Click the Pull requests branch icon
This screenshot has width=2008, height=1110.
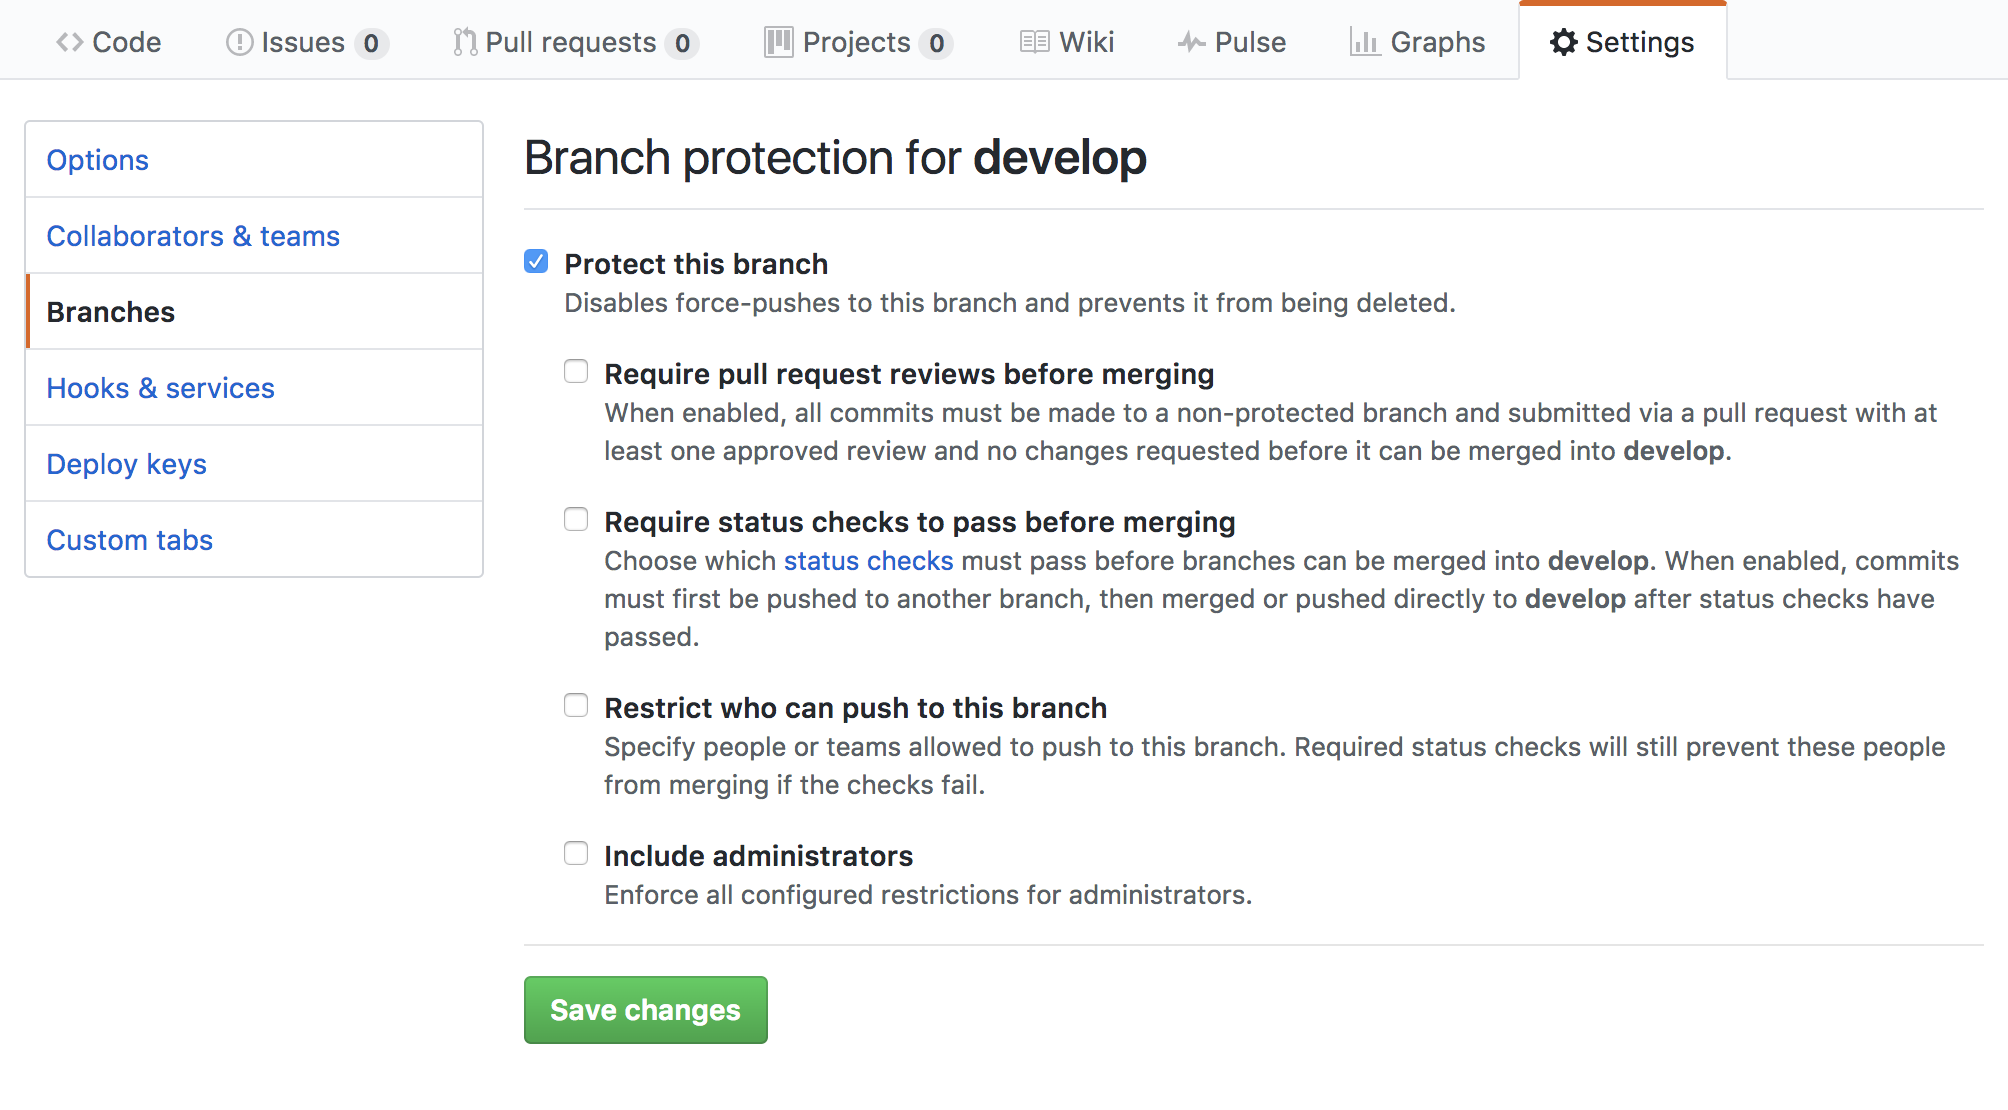click(465, 42)
